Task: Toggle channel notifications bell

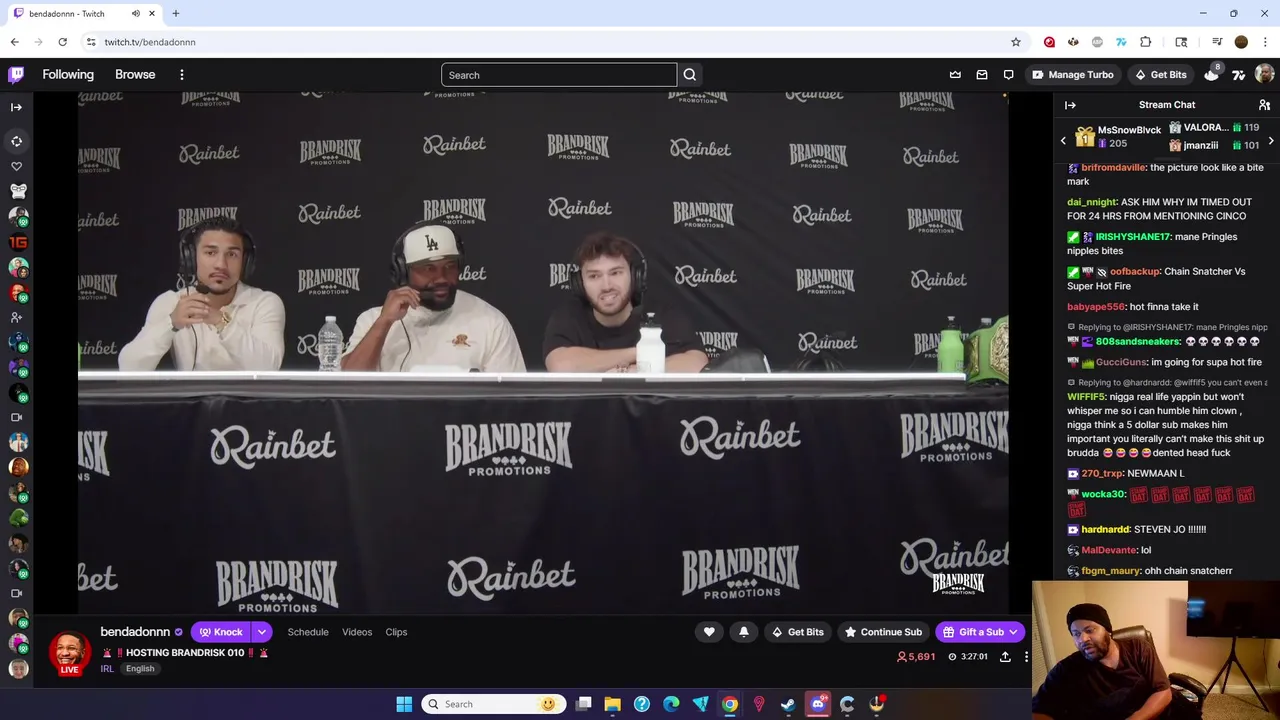Action: pyautogui.click(x=744, y=632)
